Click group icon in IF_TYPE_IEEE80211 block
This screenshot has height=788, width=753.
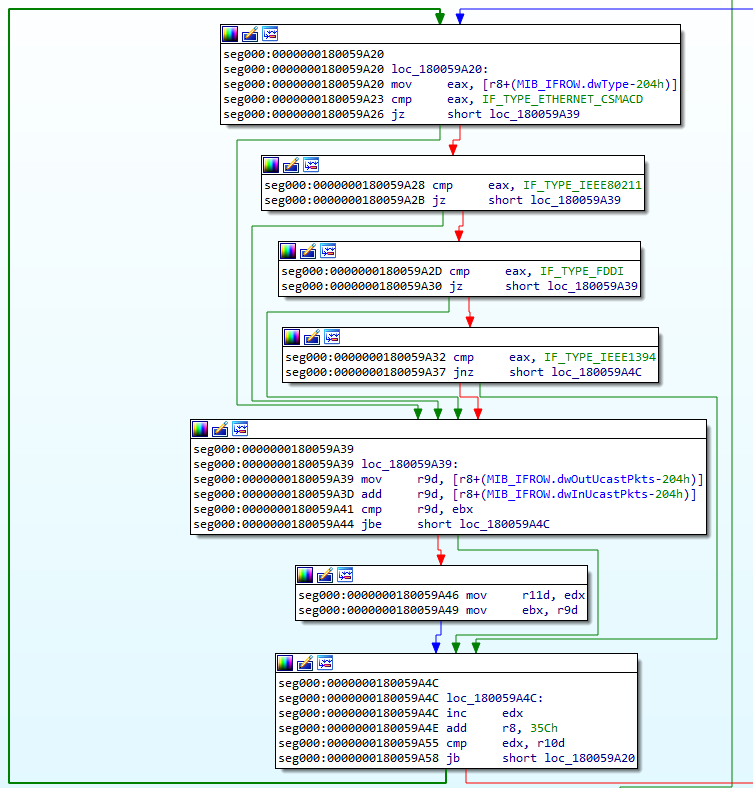point(311,165)
